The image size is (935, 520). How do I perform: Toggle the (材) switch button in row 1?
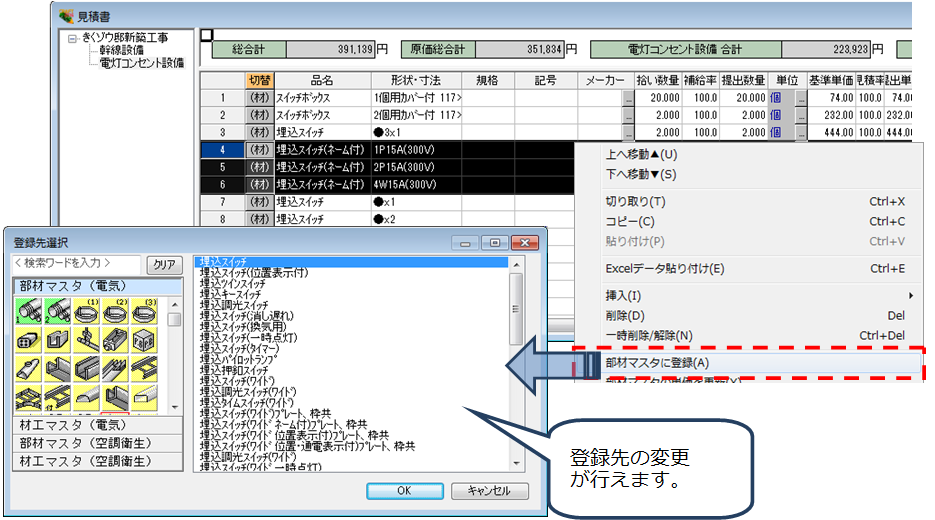click(x=258, y=98)
